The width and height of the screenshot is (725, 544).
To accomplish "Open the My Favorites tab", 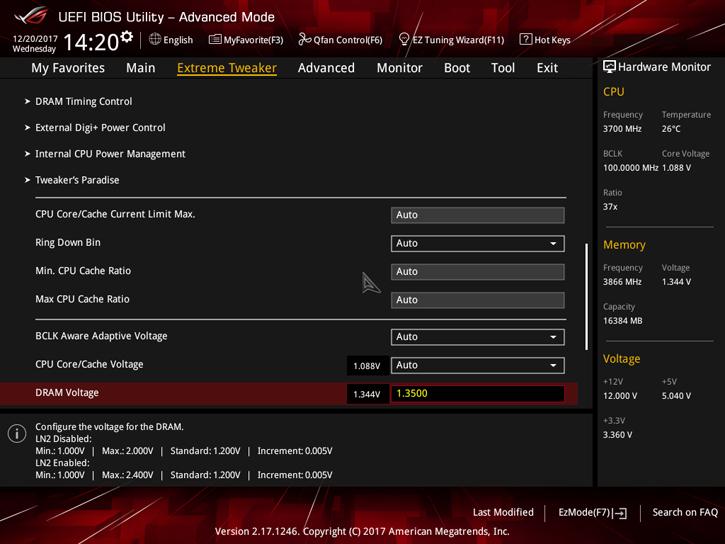I will pos(68,68).
